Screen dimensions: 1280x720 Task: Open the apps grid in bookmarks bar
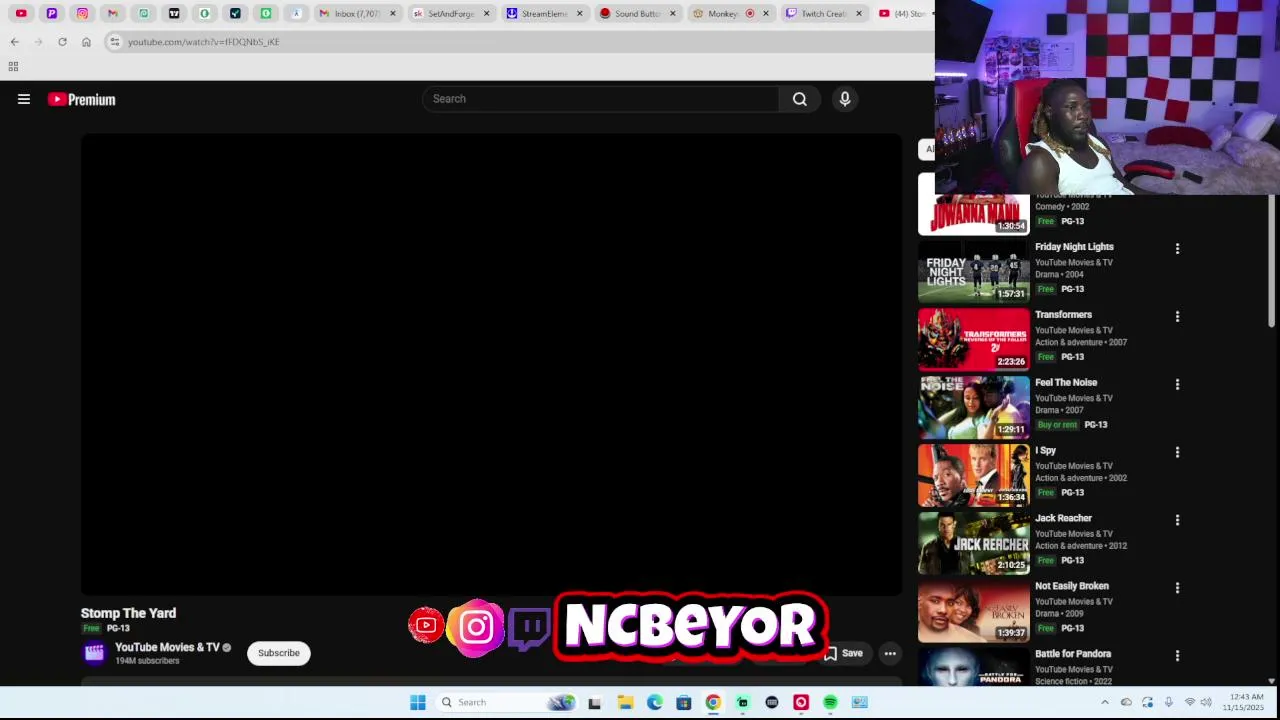[x=13, y=67]
